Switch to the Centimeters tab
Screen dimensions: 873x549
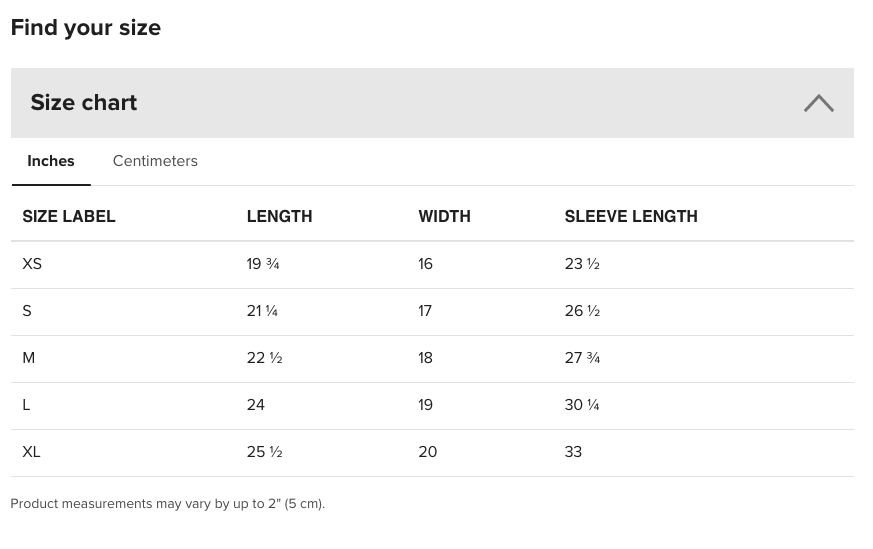[155, 161]
